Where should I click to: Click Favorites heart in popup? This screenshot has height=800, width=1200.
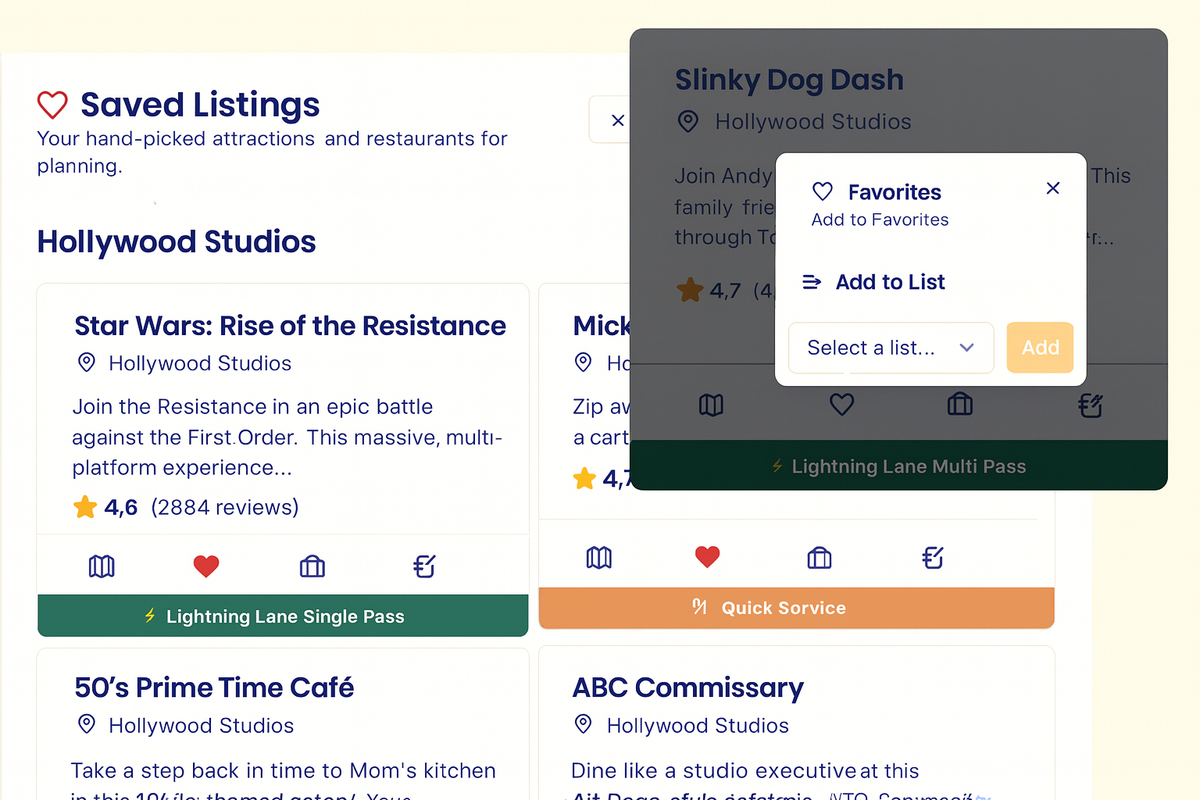pyautogui.click(x=822, y=191)
